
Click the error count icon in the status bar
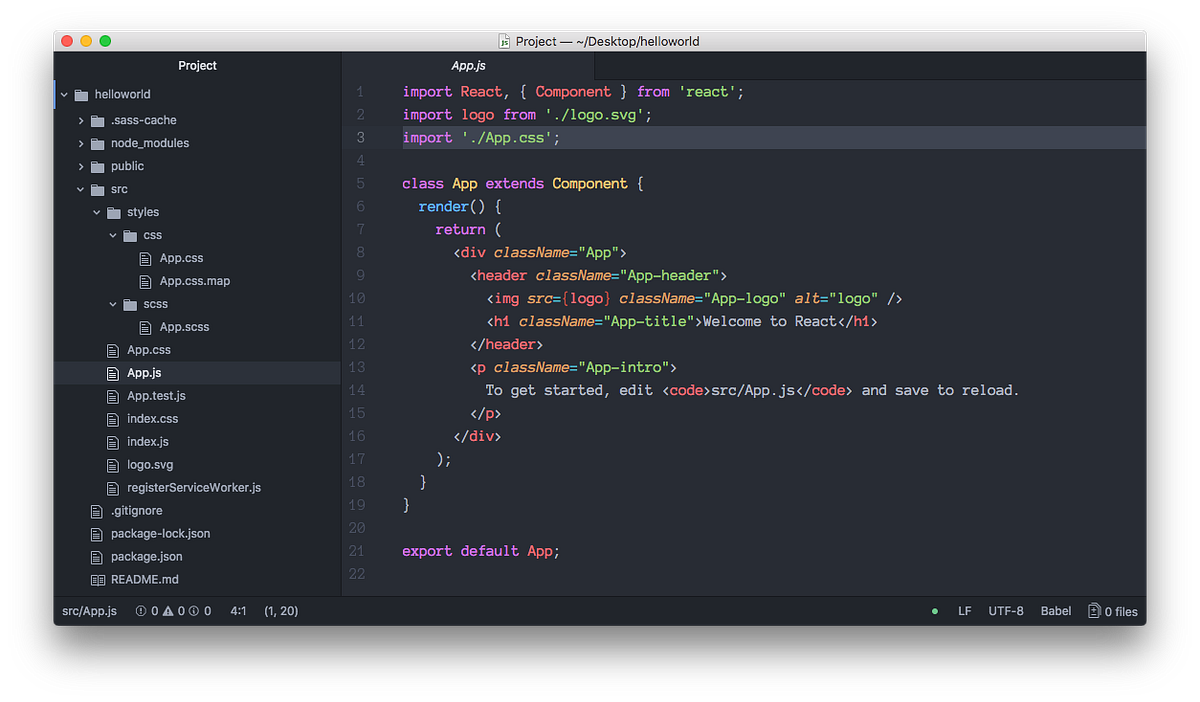click(141, 610)
